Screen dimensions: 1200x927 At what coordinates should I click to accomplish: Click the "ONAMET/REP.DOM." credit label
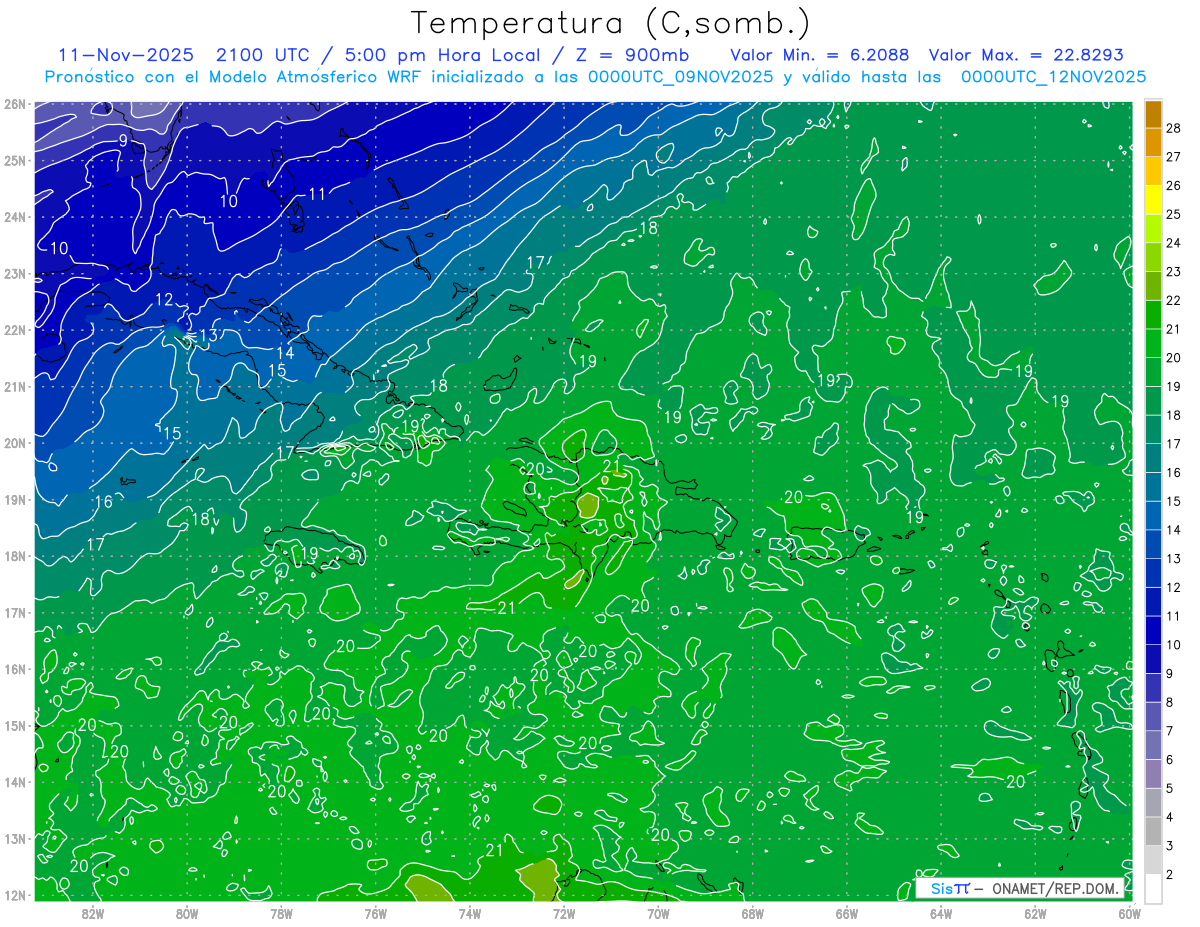coord(1057,888)
